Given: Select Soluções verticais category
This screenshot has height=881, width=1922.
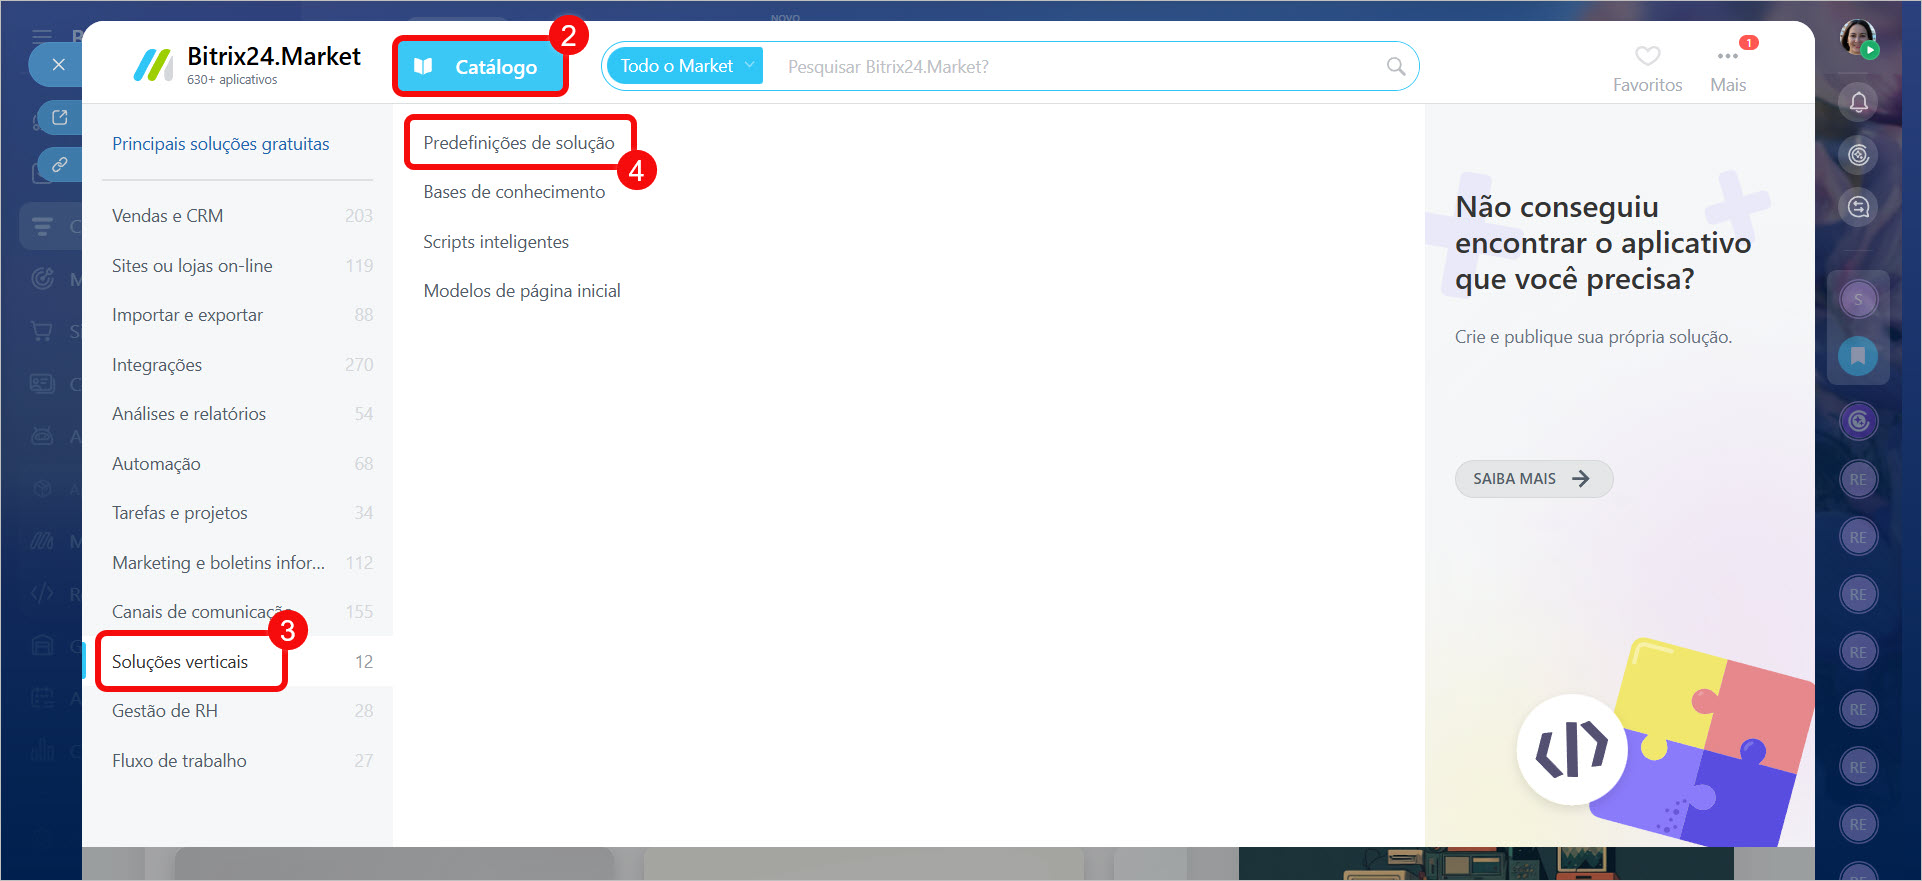Looking at the screenshot, I should pos(180,662).
